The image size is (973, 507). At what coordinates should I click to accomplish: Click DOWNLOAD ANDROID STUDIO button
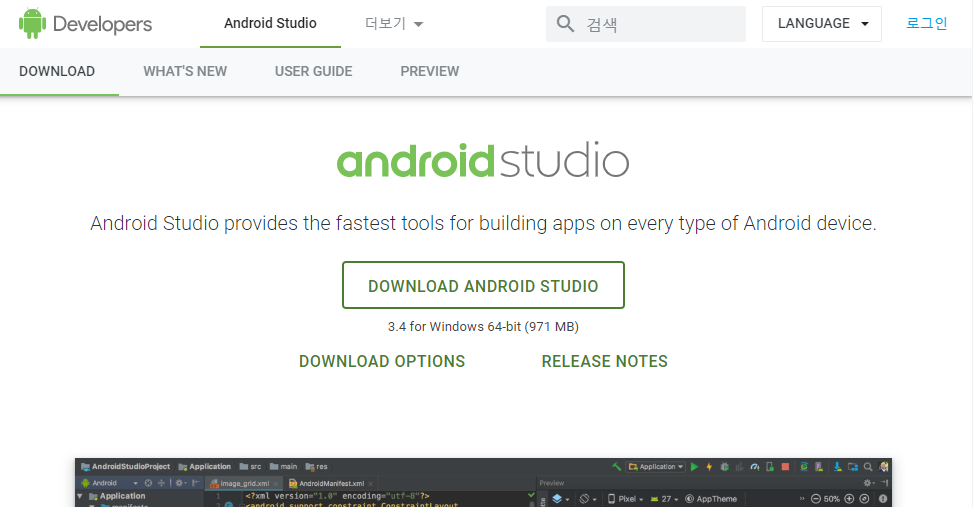click(x=483, y=285)
